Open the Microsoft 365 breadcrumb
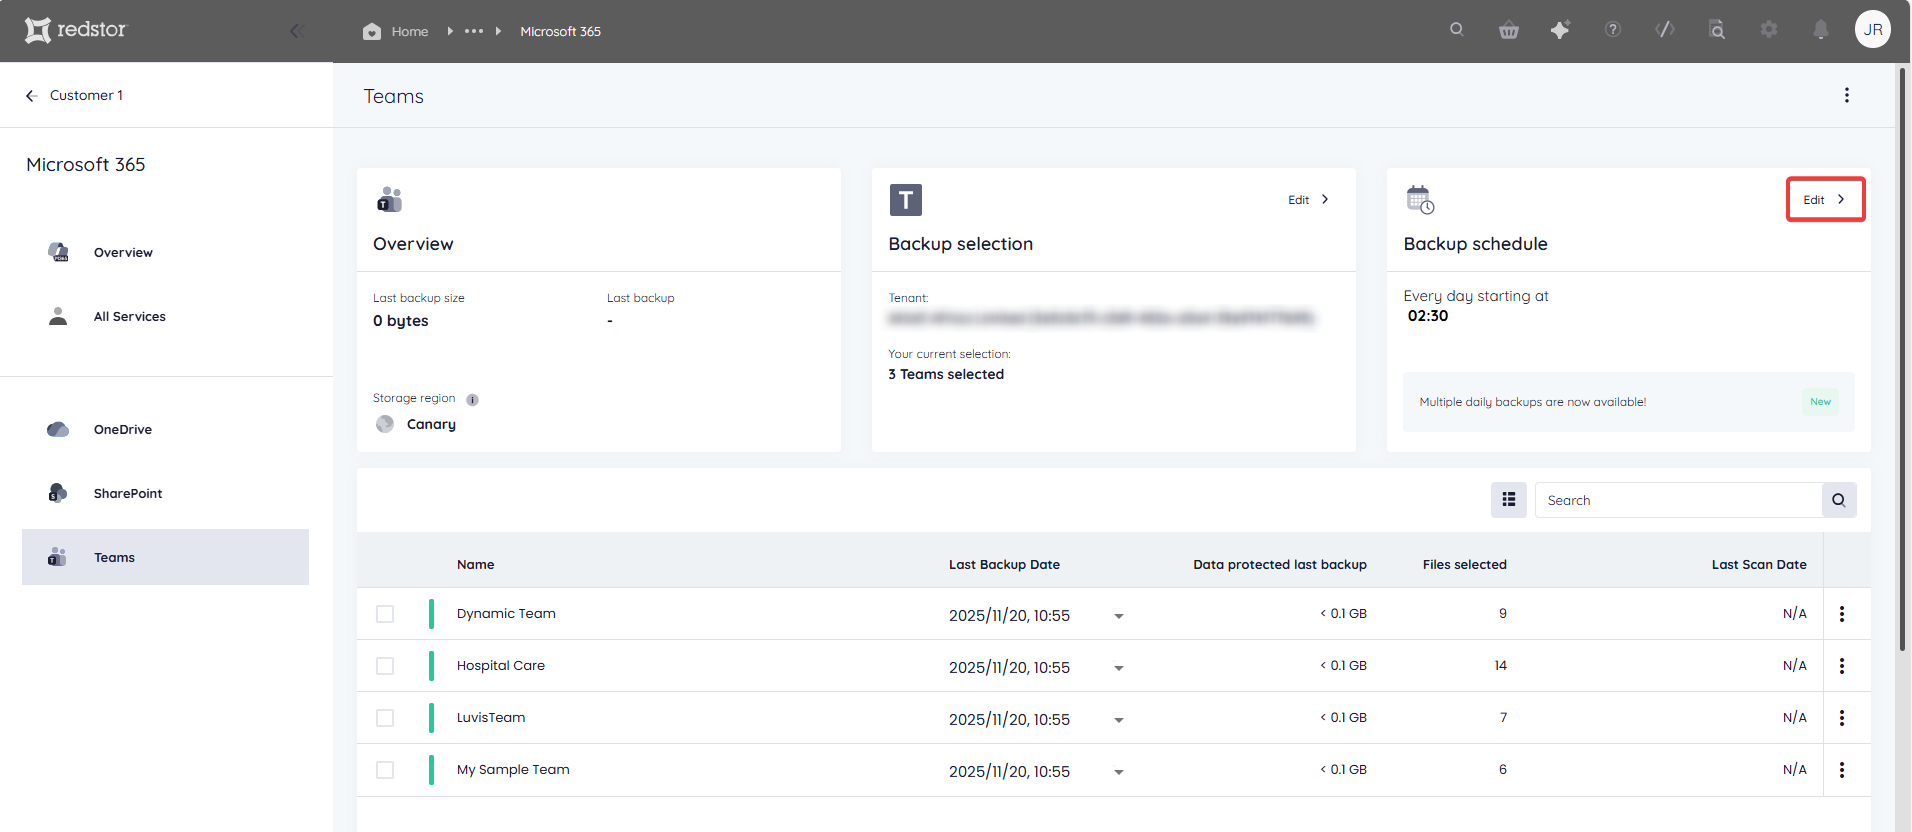This screenshot has width=1912, height=832. (560, 31)
